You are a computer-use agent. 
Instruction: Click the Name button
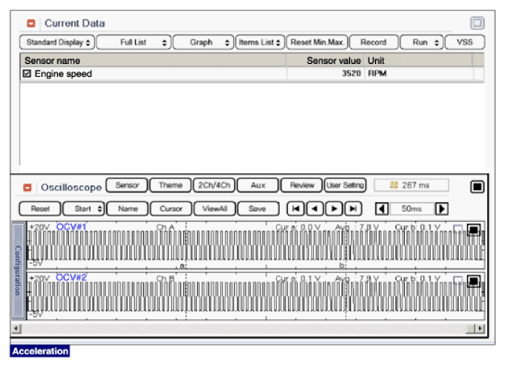pos(128,209)
